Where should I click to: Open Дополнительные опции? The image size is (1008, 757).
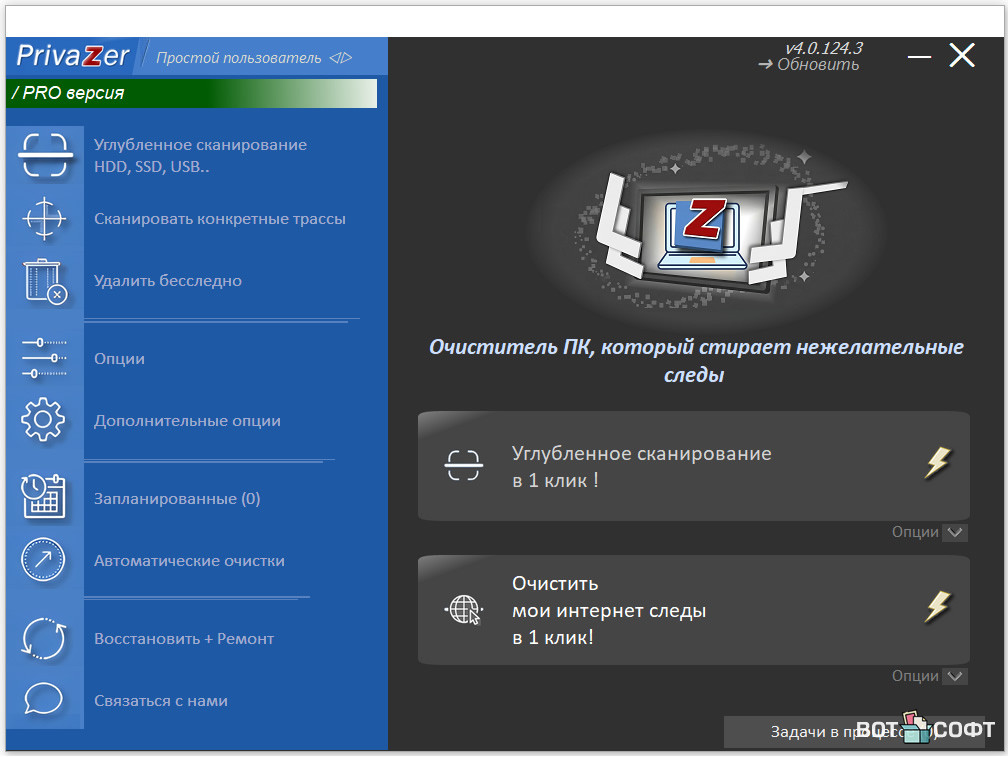tap(187, 421)
